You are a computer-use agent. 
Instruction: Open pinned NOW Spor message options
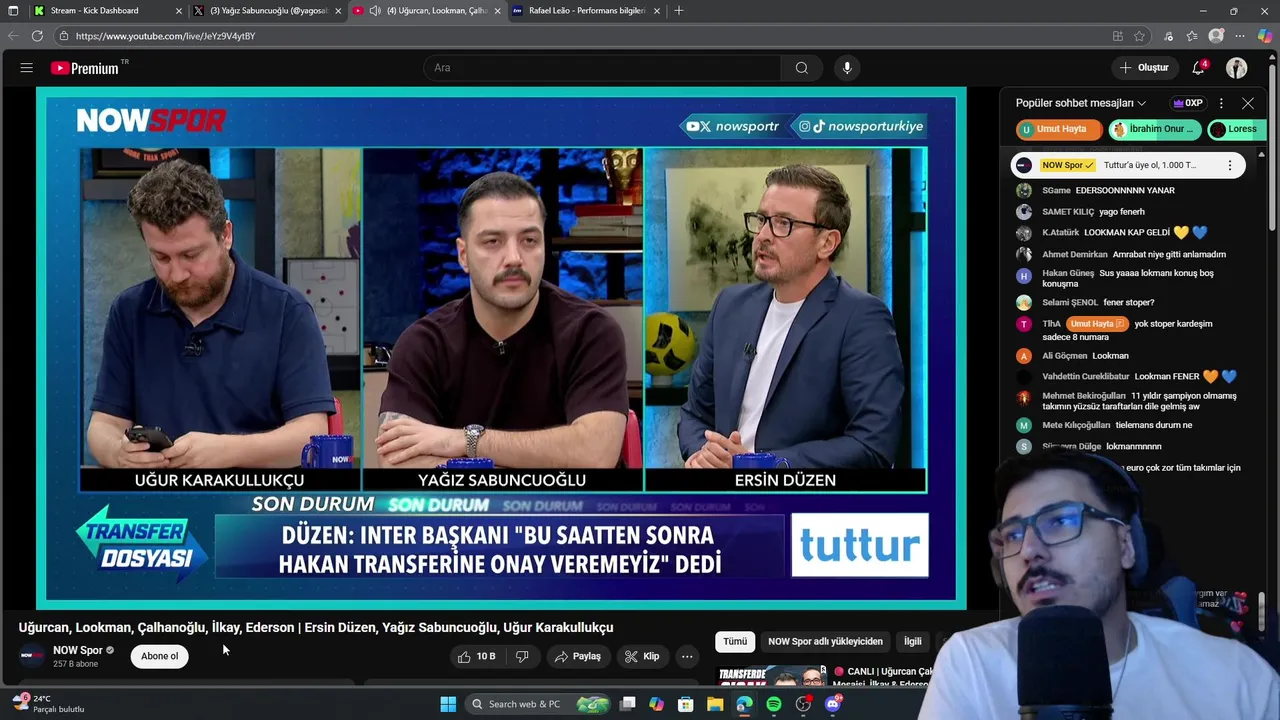click(1230, 165)
